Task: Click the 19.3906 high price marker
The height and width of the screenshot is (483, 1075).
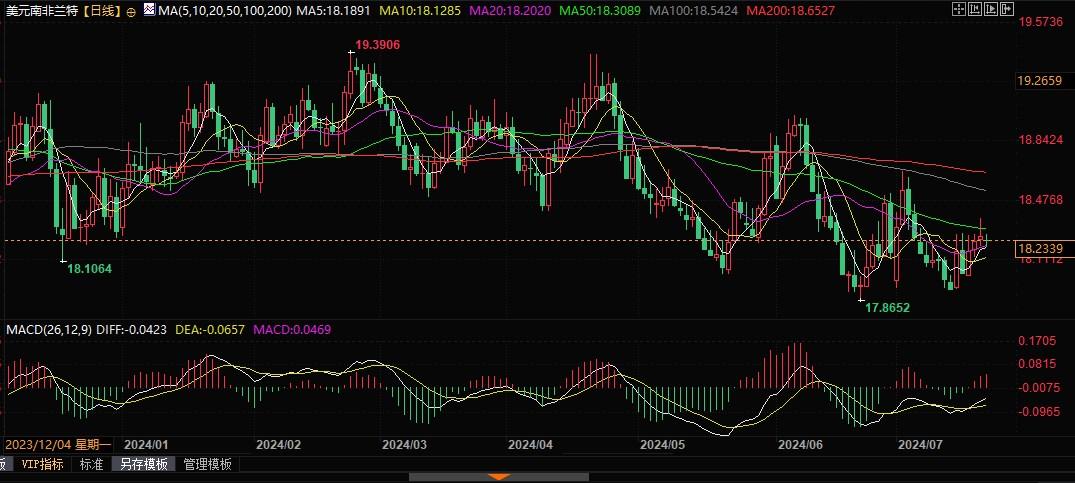Action: click(x=379, y=46)
